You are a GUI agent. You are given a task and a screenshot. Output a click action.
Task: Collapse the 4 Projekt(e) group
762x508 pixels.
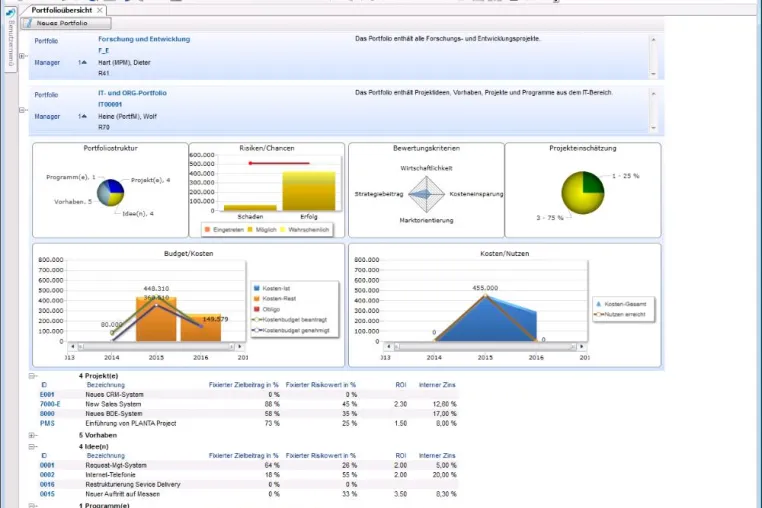point(32,376)
